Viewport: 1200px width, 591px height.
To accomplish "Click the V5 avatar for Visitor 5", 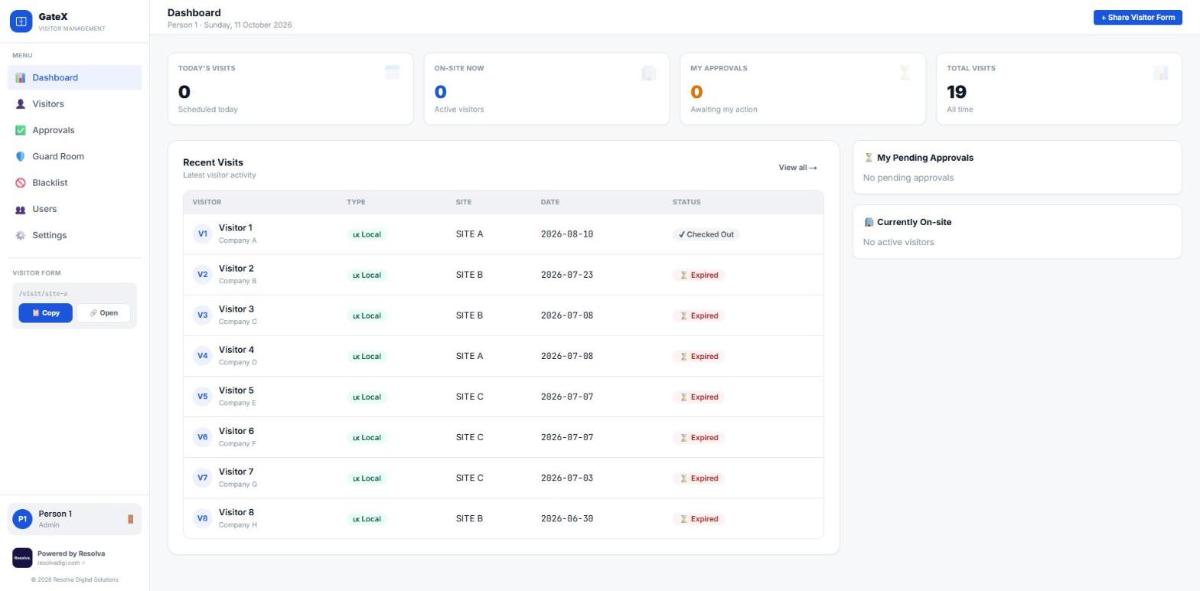I will pos(202,396).
